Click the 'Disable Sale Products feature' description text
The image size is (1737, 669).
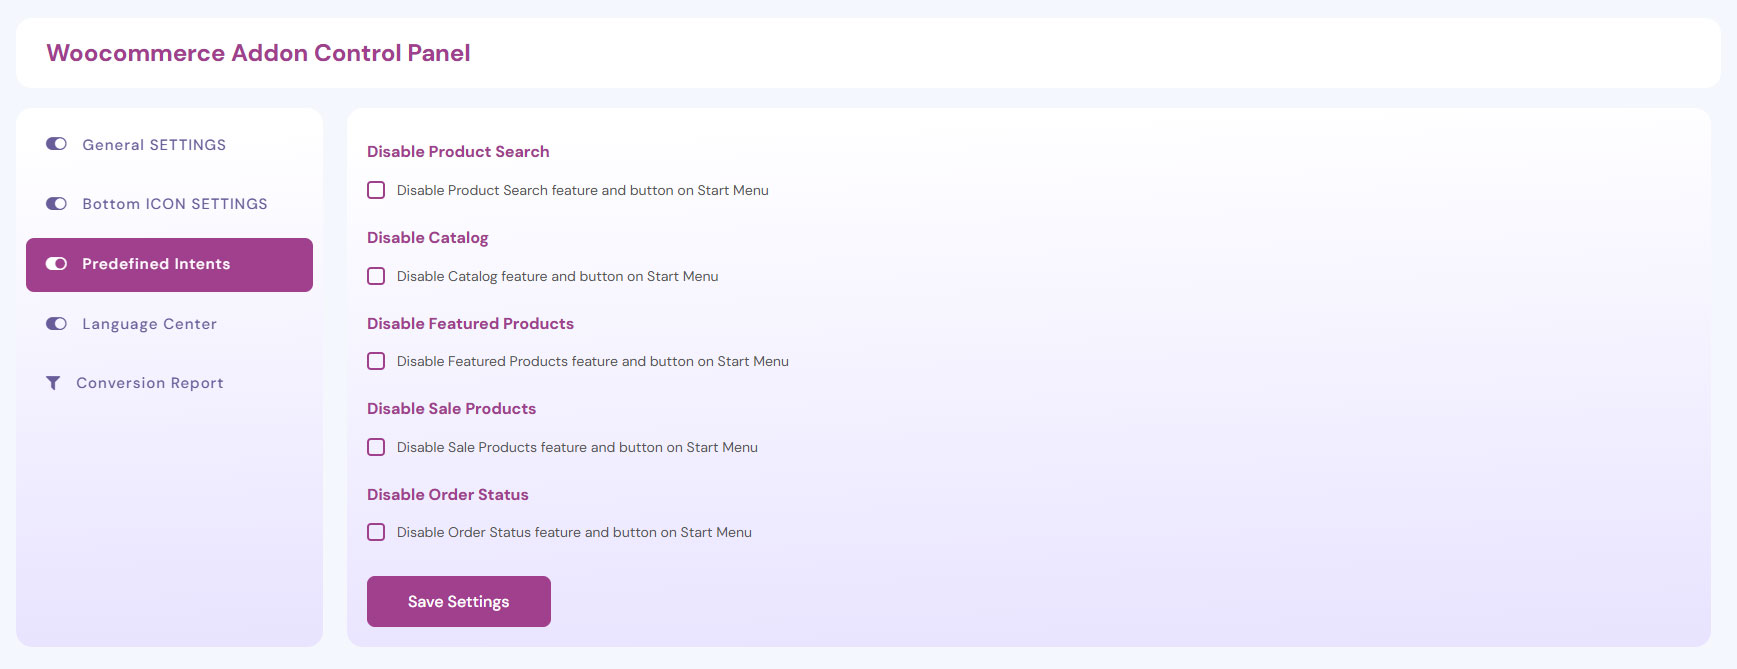577,447
